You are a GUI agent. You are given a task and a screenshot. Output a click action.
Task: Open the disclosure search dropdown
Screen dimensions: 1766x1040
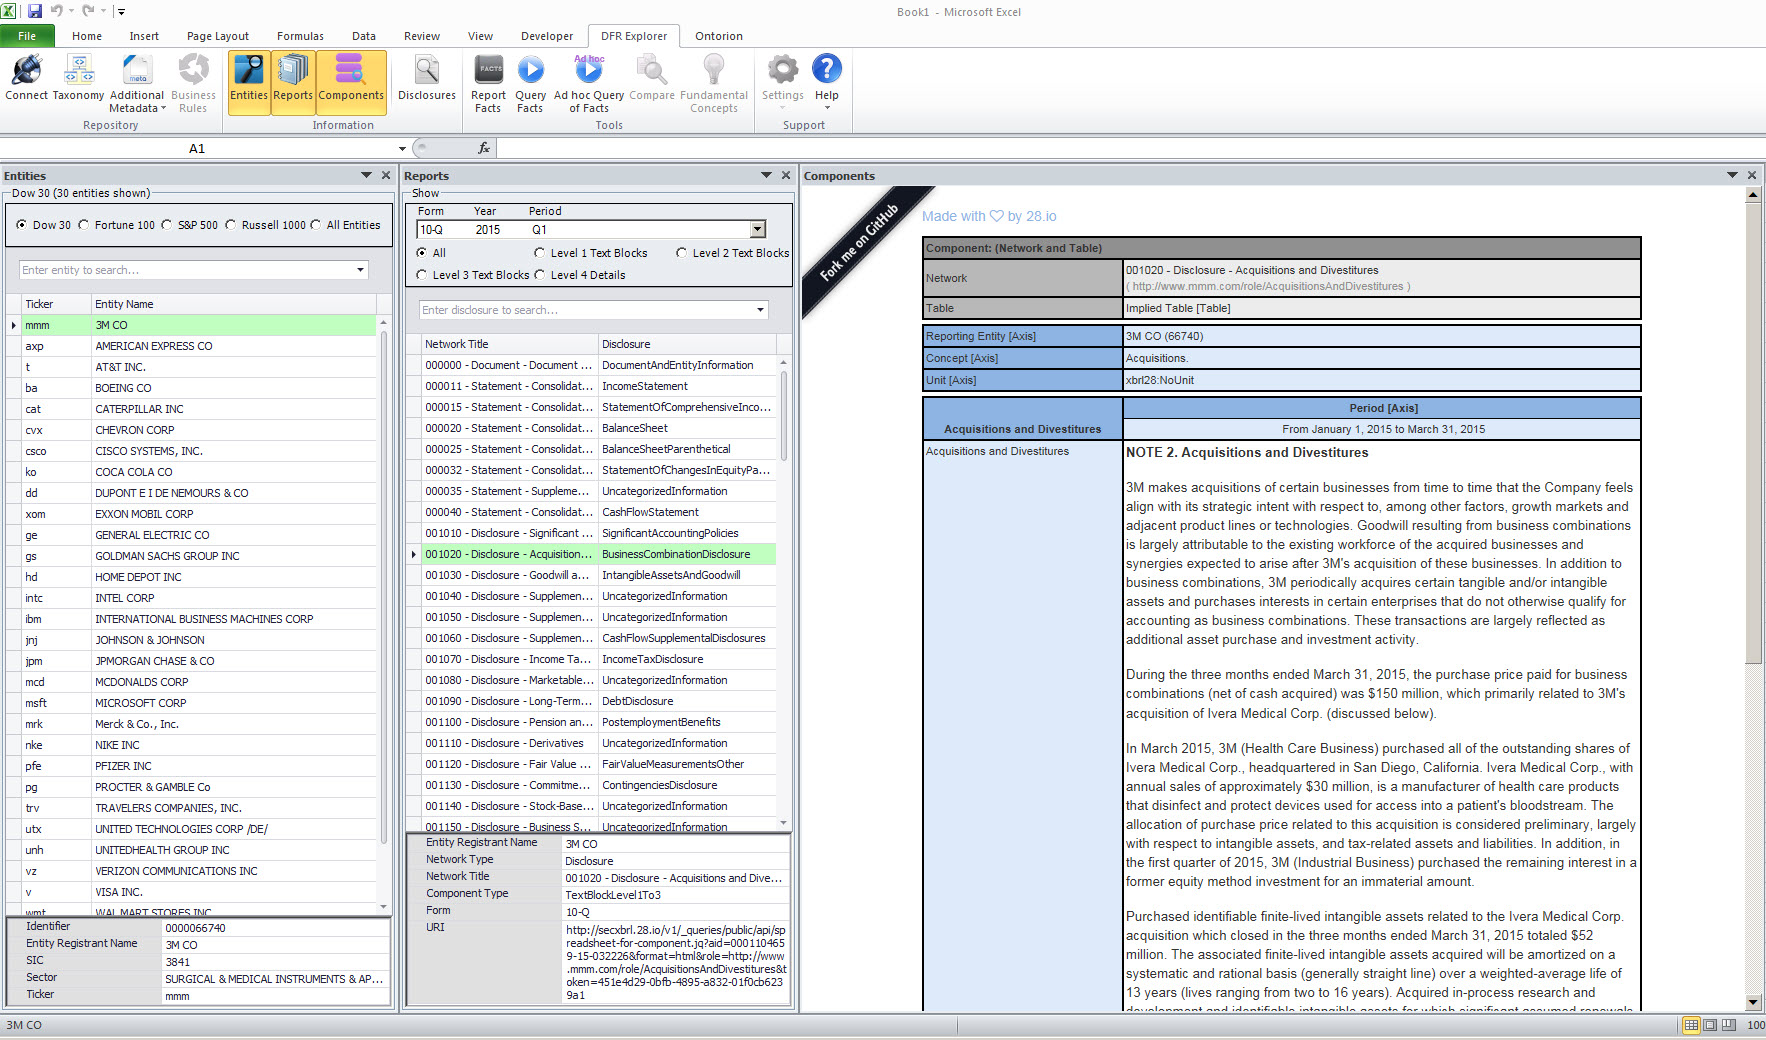[x=760, y=310]
